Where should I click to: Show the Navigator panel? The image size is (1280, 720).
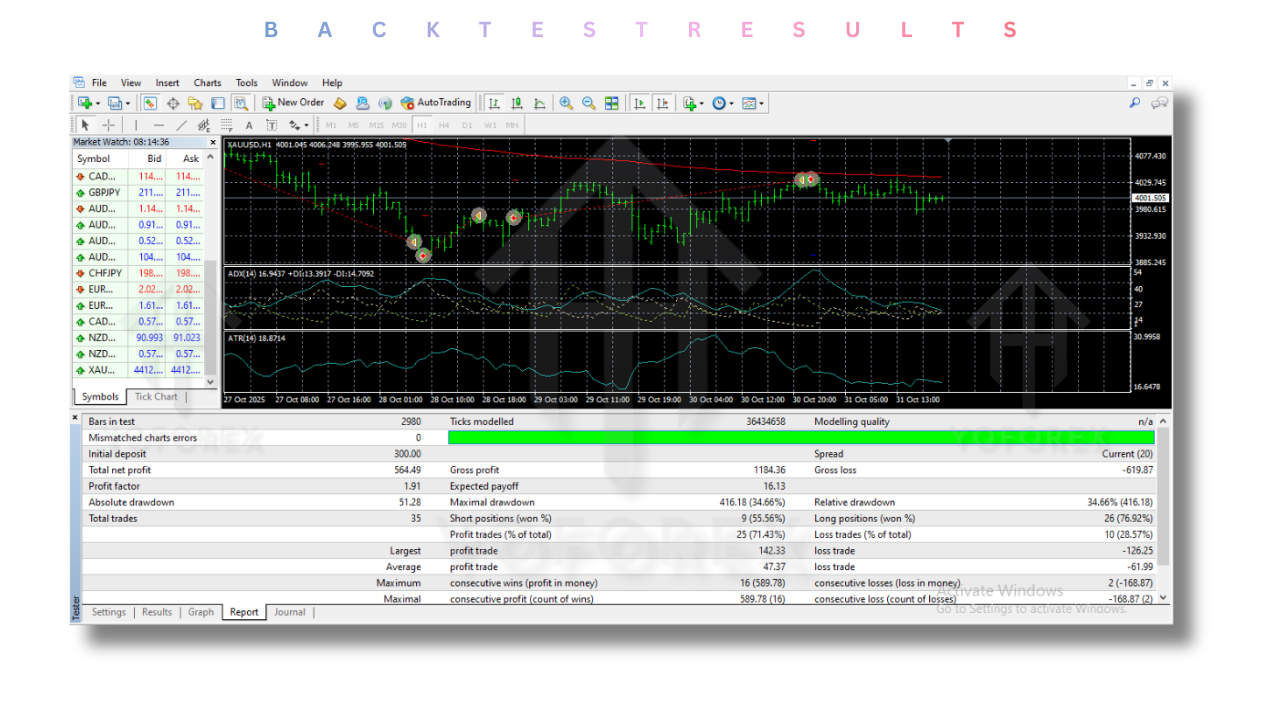(195, 103)
